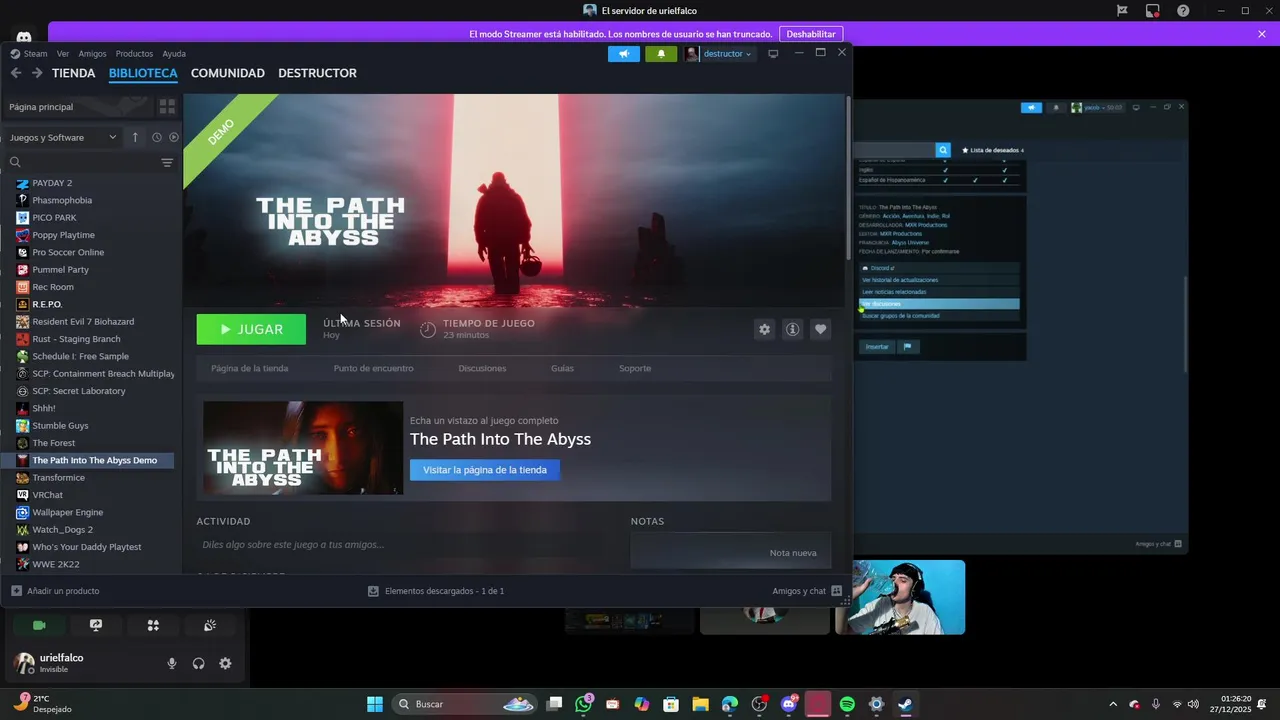This screenshot has width=1280, height=720.
Task: Open destructor account dropdown
Action: (727, 54)
